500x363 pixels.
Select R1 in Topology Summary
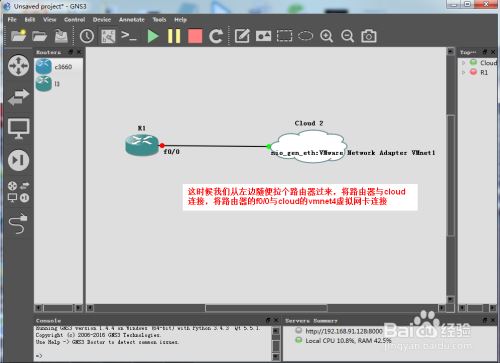coord(484,72)
